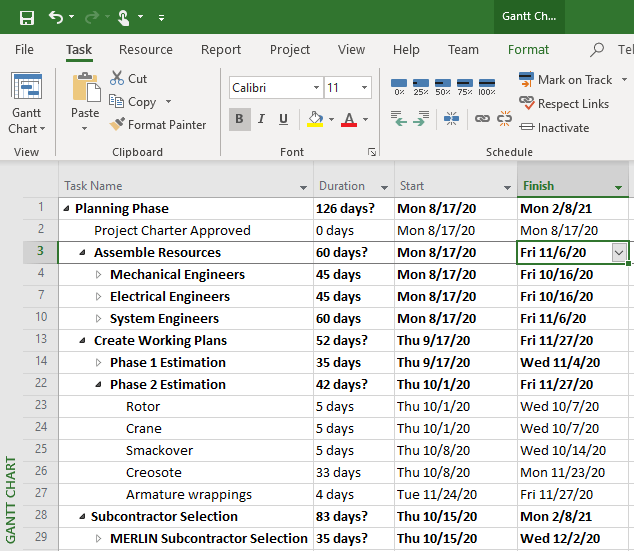This screenshot has width=634, height=551.
Task: Click the Copy icon
Action: (116, 101)
